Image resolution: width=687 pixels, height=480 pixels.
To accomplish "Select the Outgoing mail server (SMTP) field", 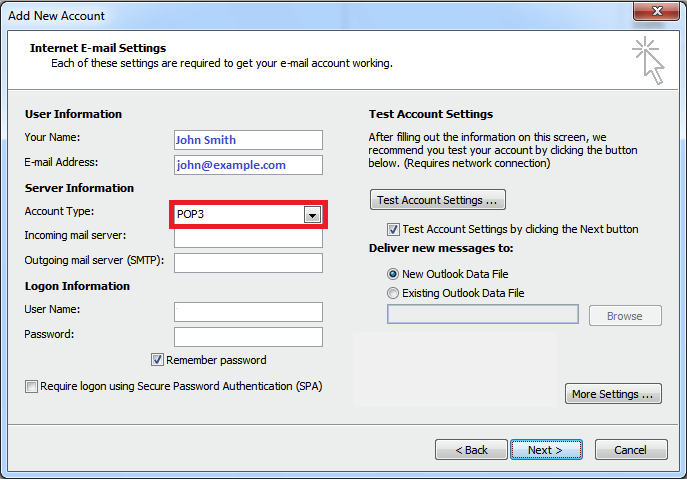I will [x=248, y=263].
